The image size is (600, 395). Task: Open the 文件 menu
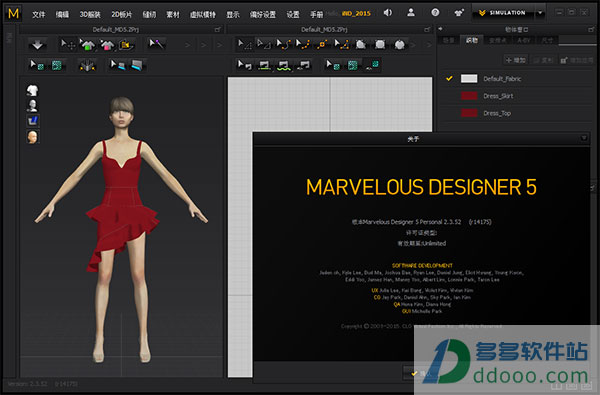[39, 15]
